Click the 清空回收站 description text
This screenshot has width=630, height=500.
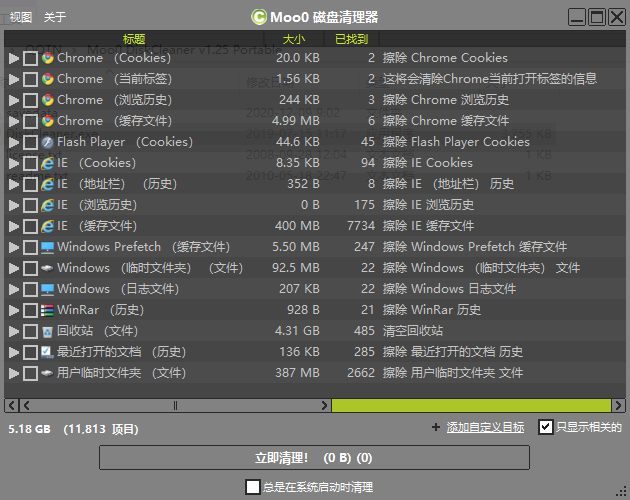pos(413,331)
